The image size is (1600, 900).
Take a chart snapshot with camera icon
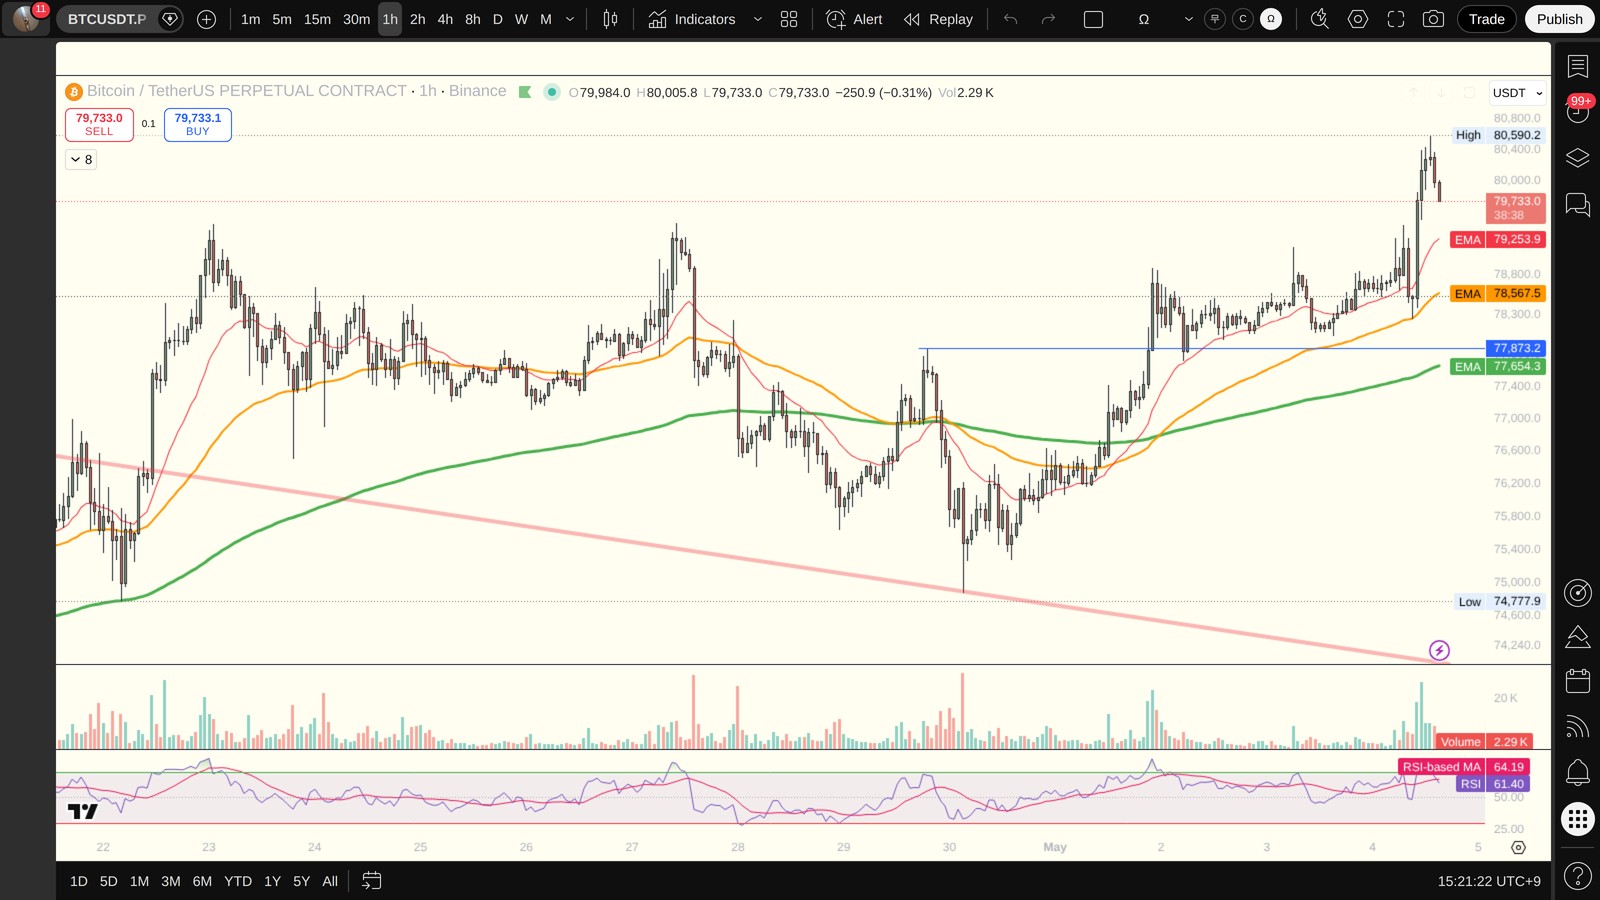click(x=1433, y=19)
